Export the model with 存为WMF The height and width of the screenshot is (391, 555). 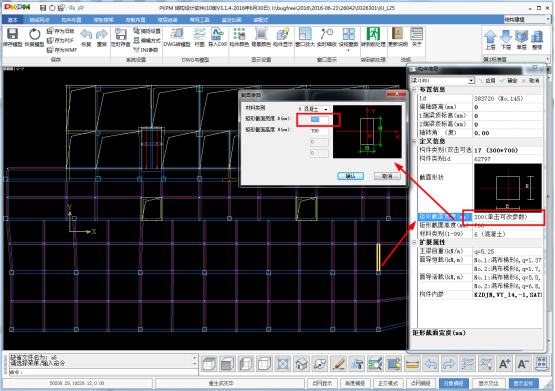(62, 50)
